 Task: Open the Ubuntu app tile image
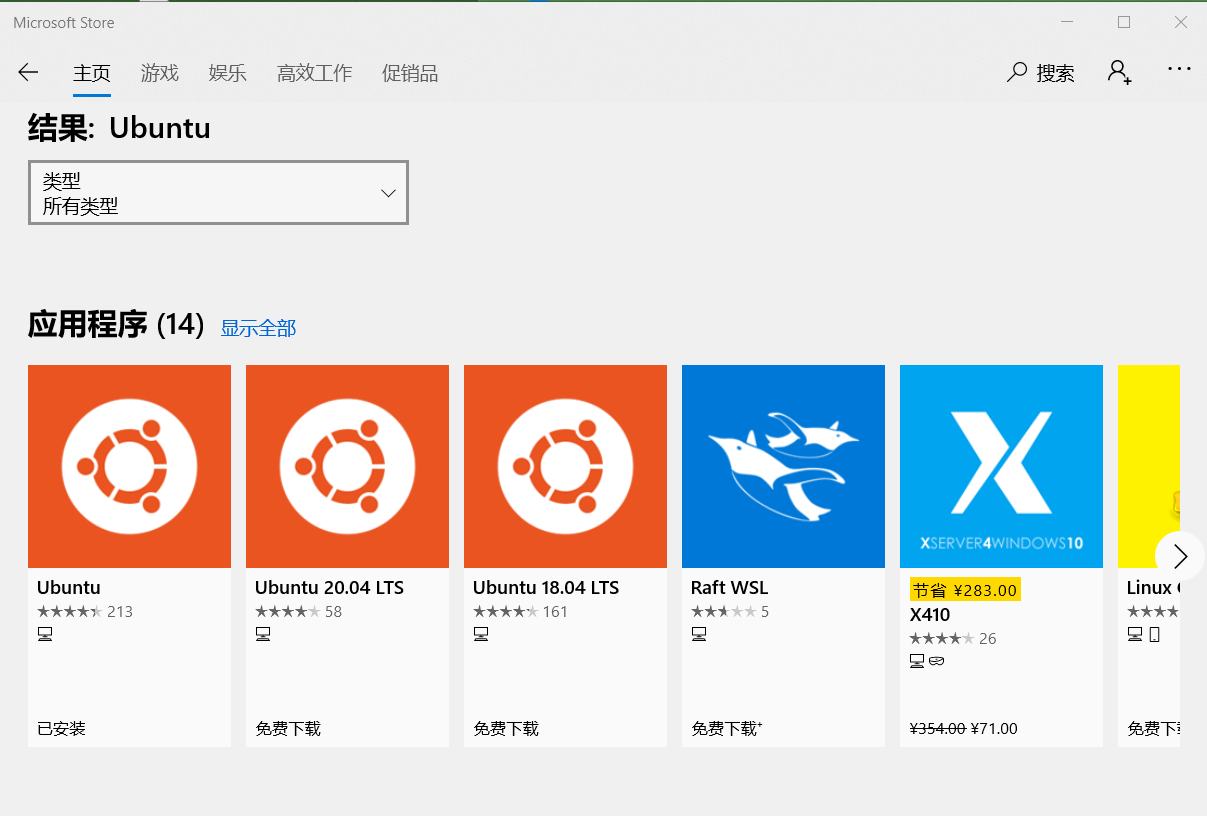(x=129, y=466)
